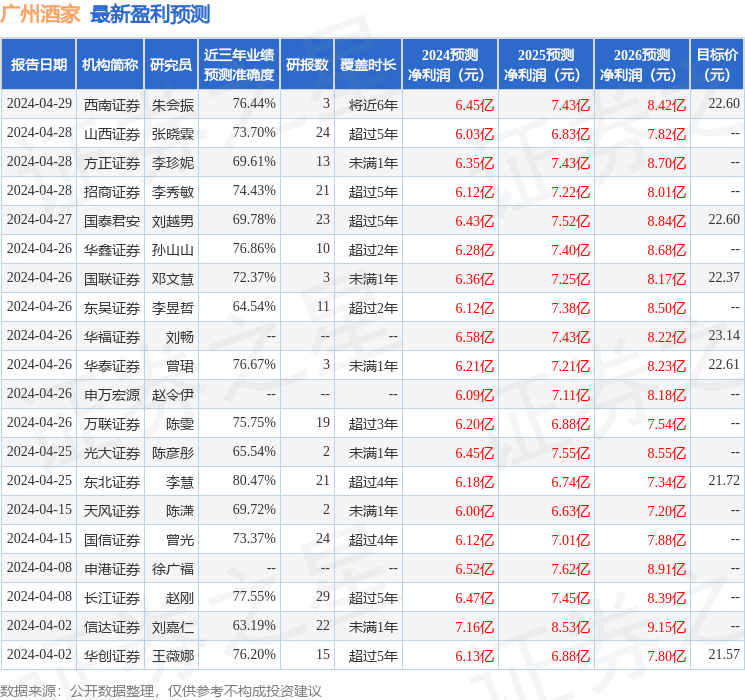The width and height of the screenshot is (745, 700).
Task: Select the 申港证券 institution cell
Action: [x=112, y=569]
